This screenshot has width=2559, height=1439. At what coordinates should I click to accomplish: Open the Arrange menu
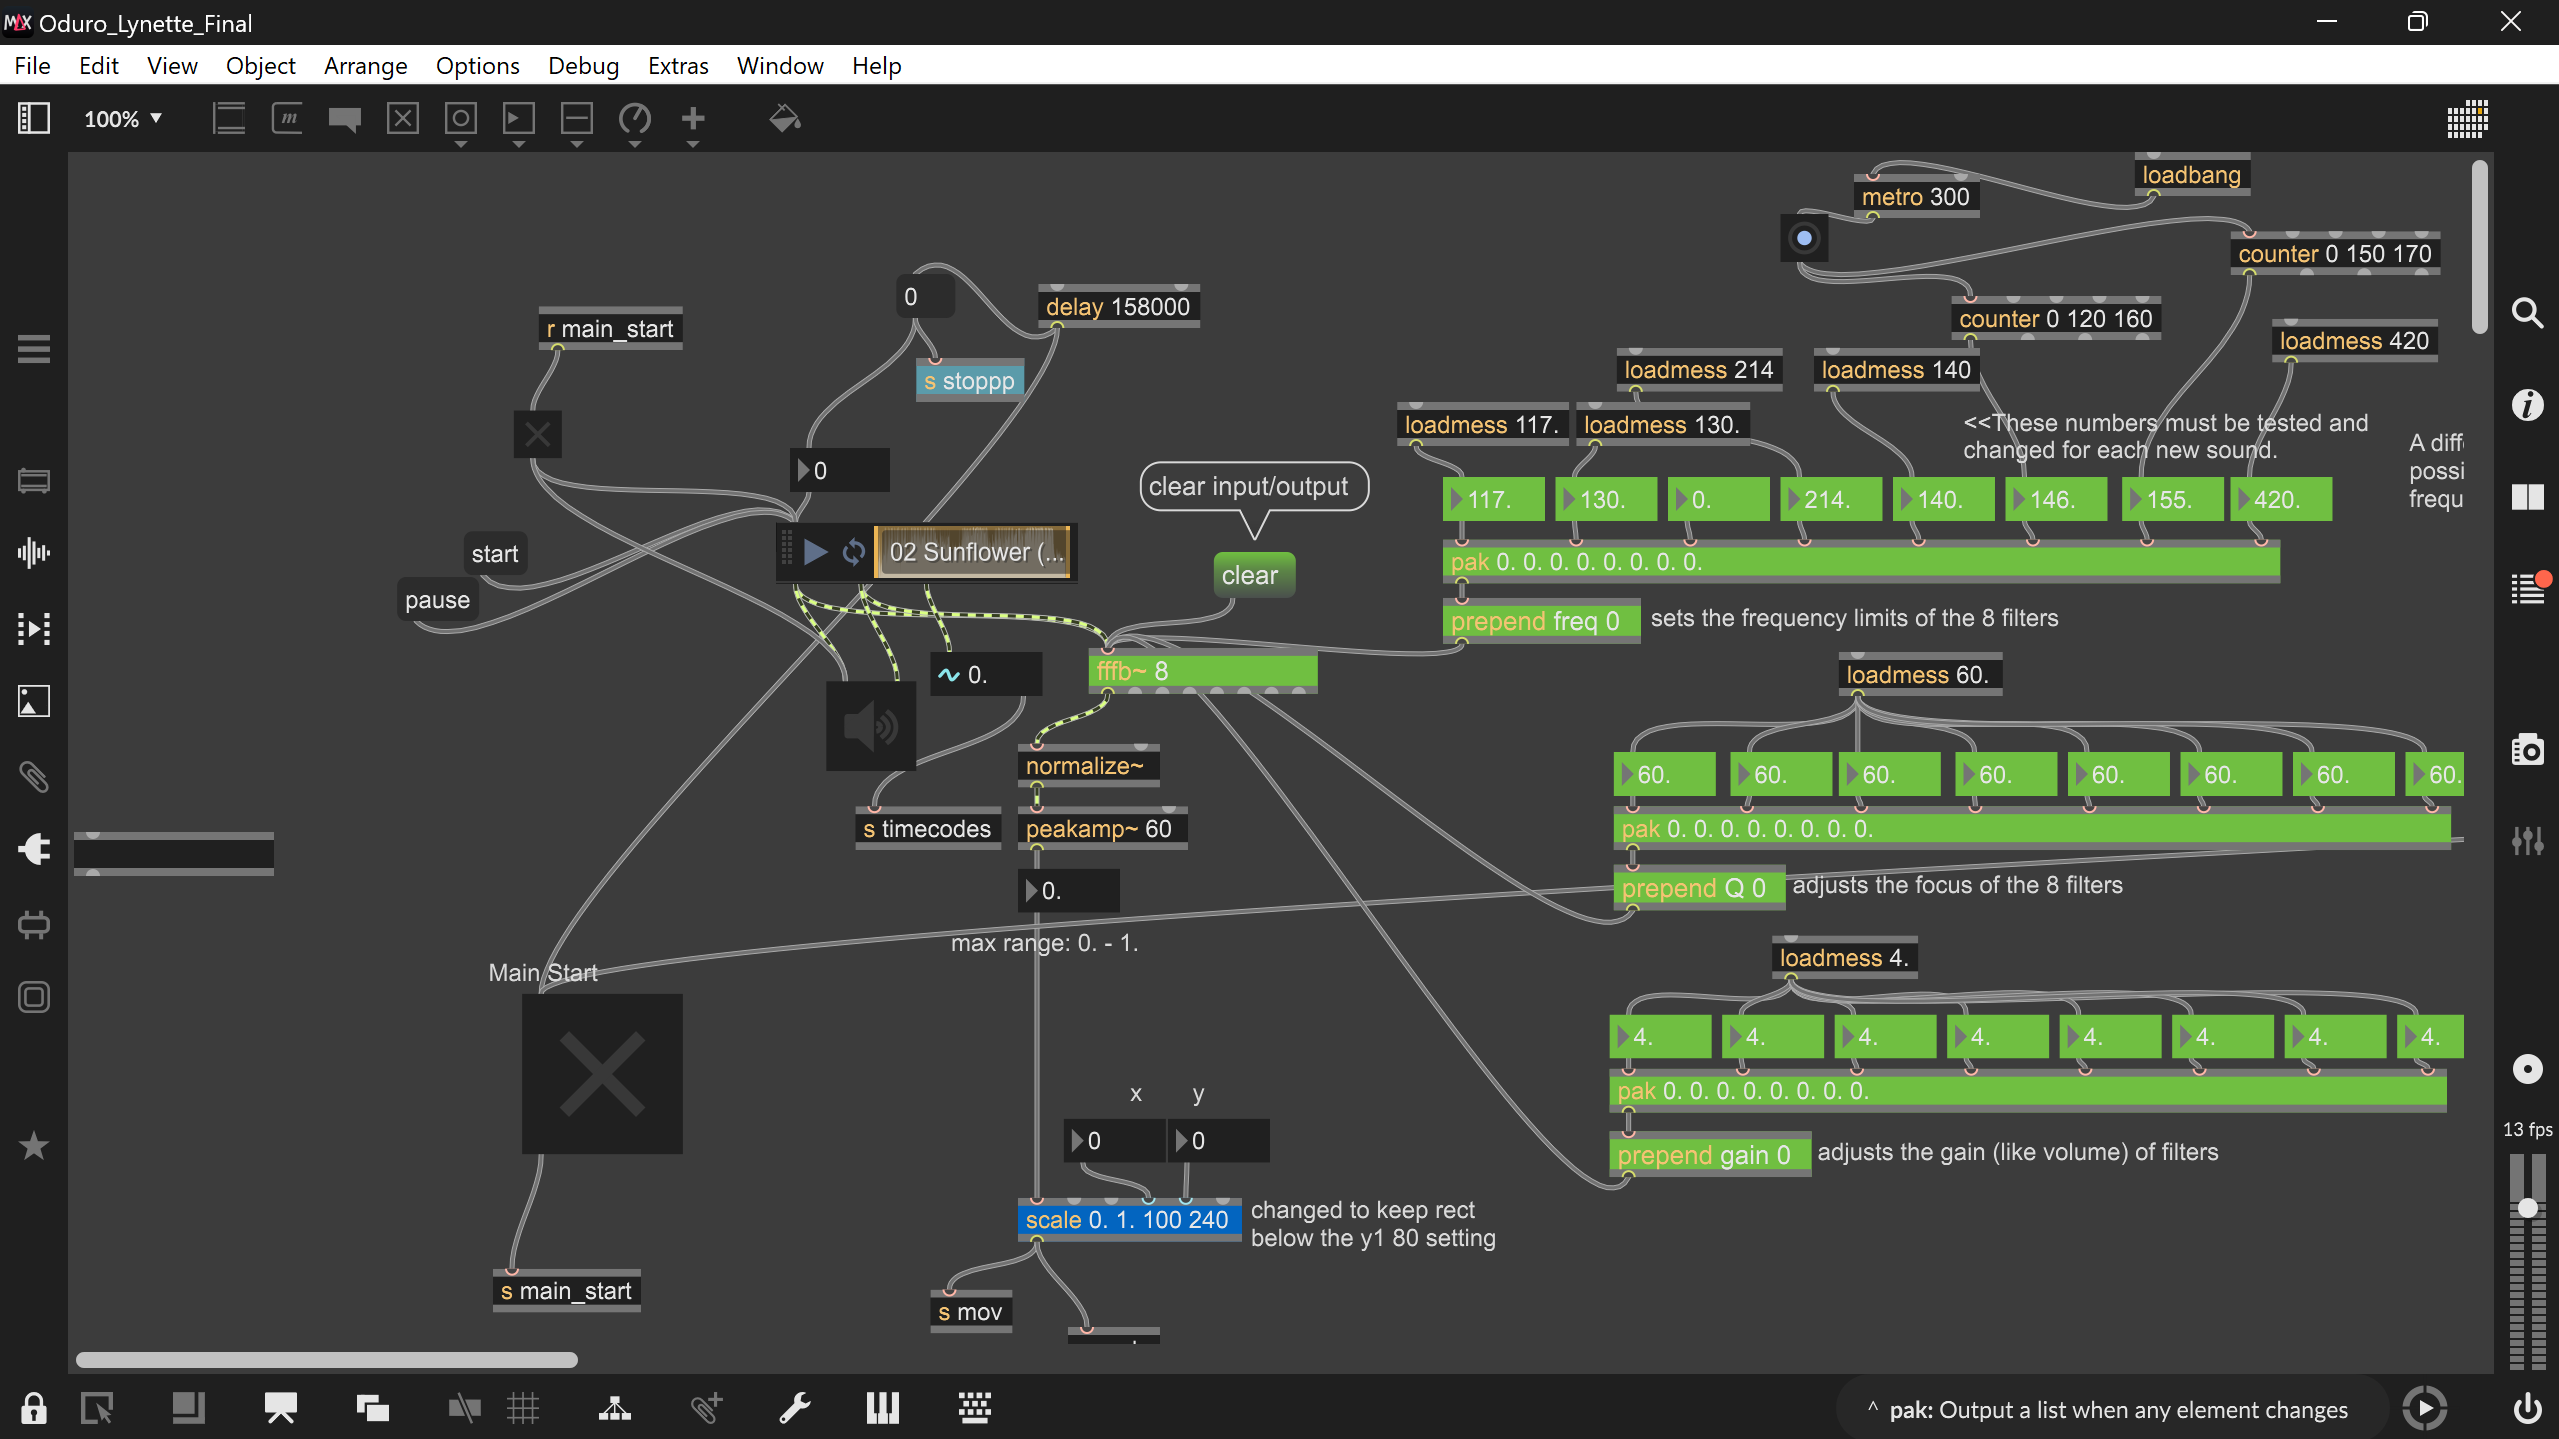coord(365,66)
